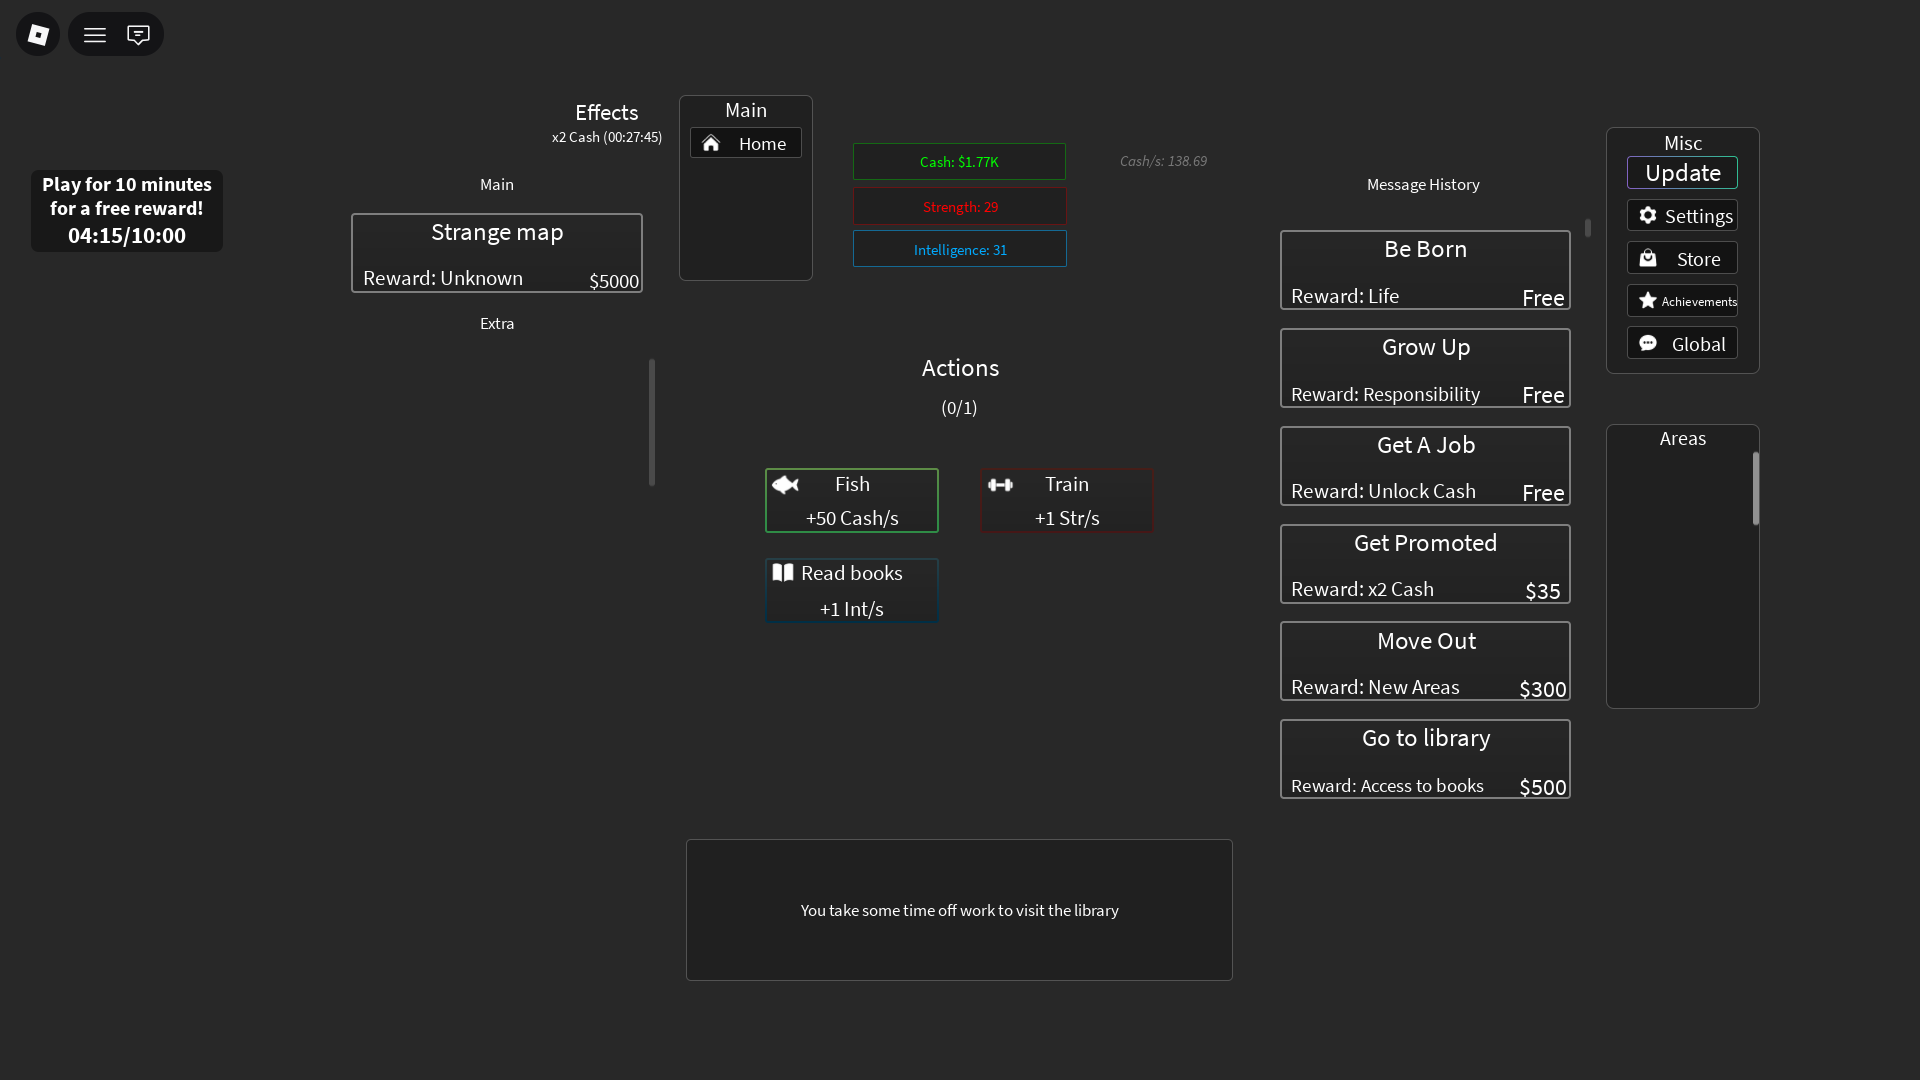
Task: Open Global chat speech bubble icon
Action: point(1648,344)
